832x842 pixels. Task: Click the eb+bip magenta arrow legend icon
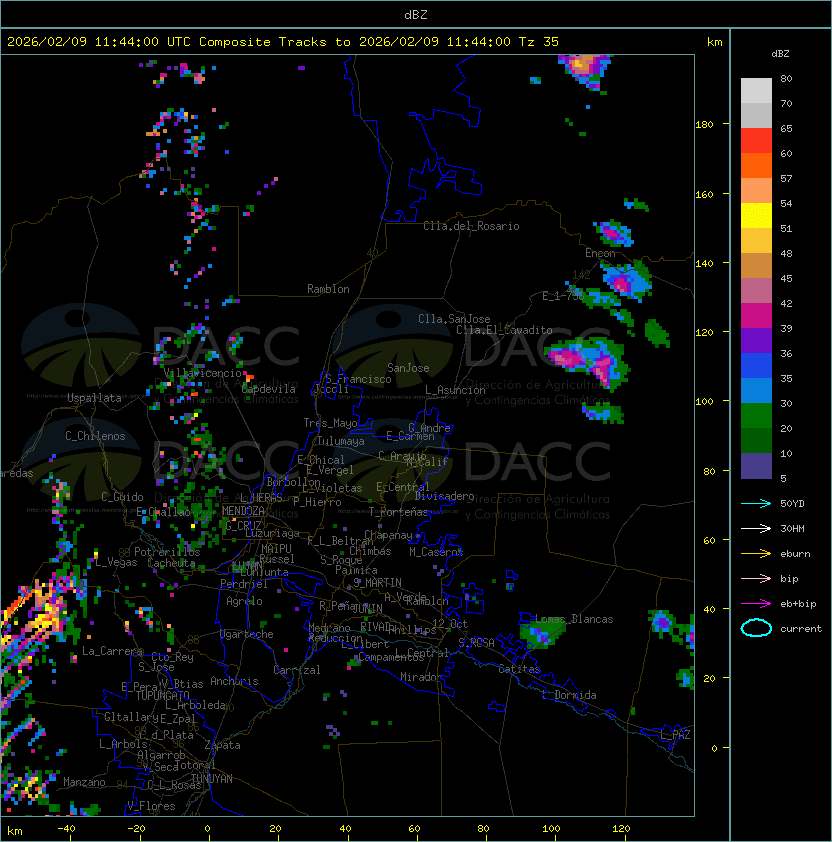[x=756, y=604]
